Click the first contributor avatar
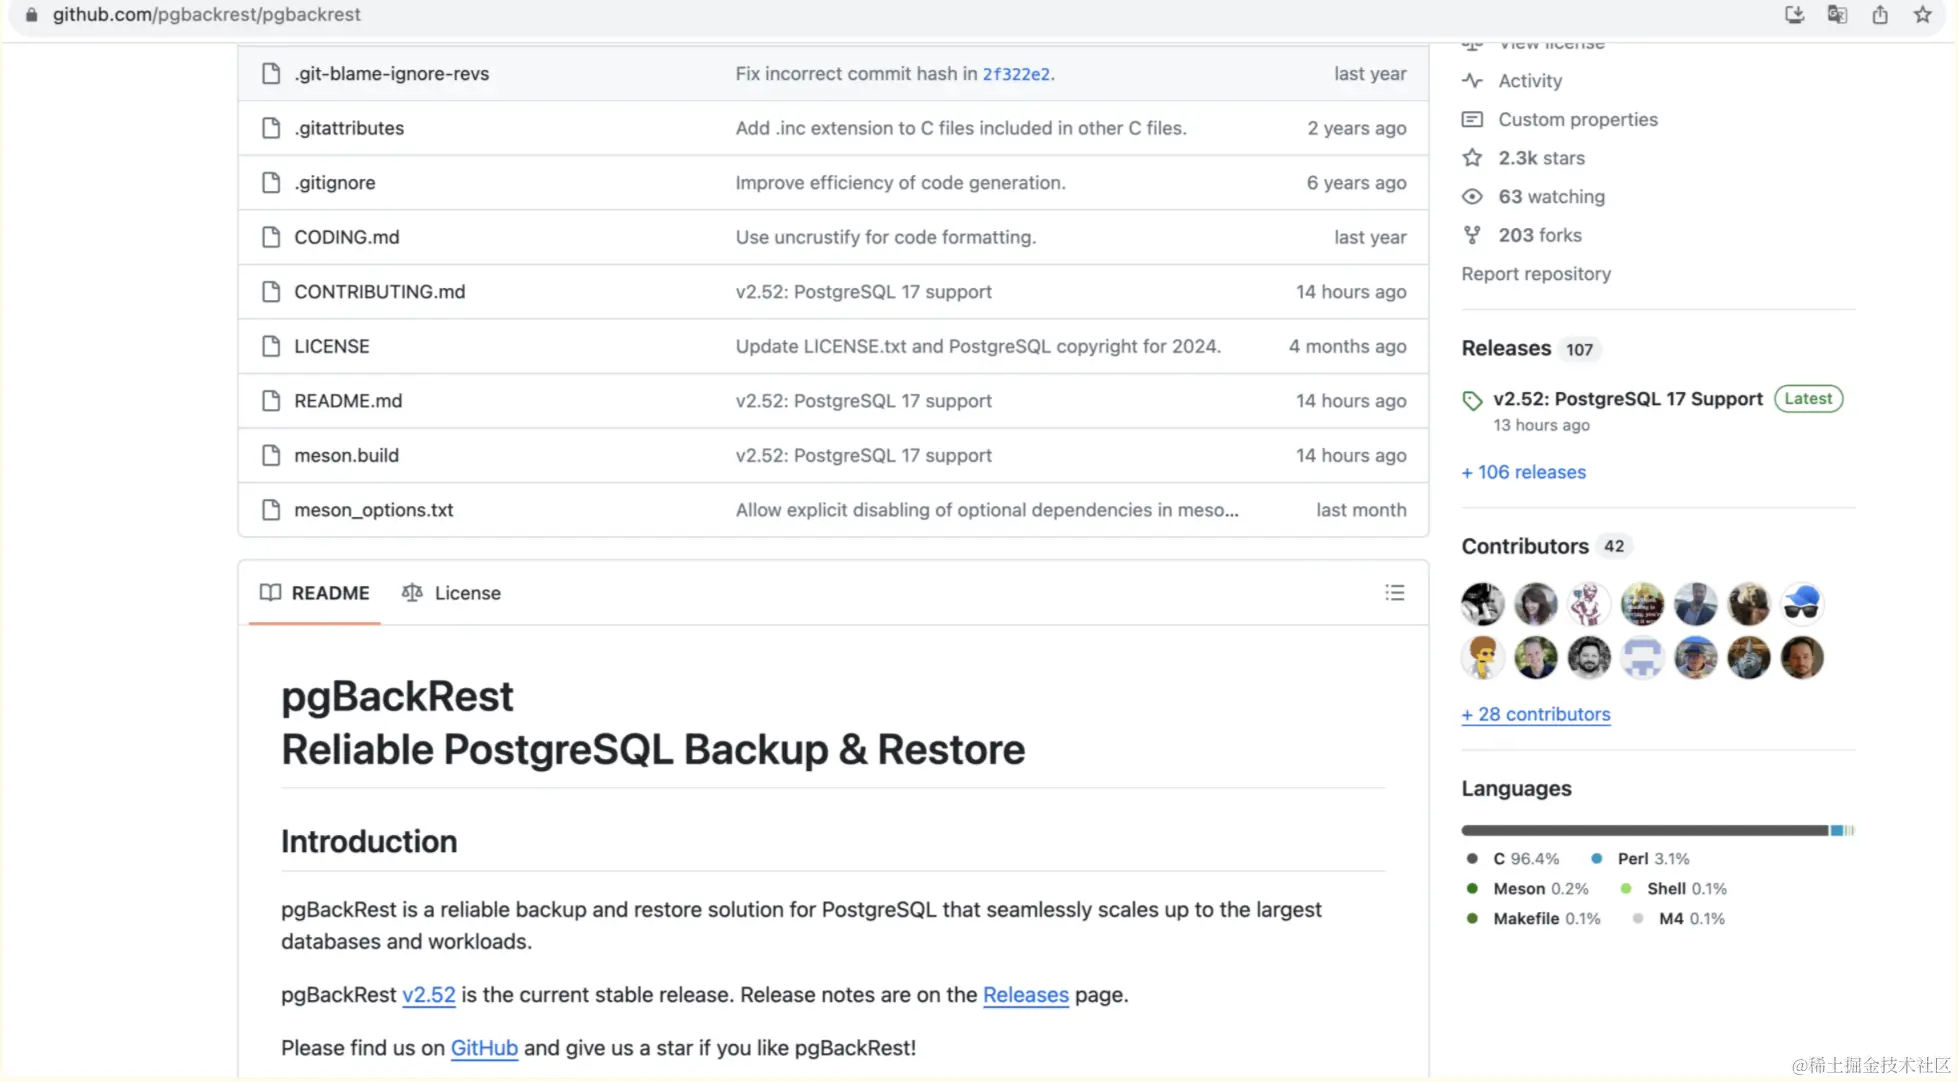 point(1482,604)
